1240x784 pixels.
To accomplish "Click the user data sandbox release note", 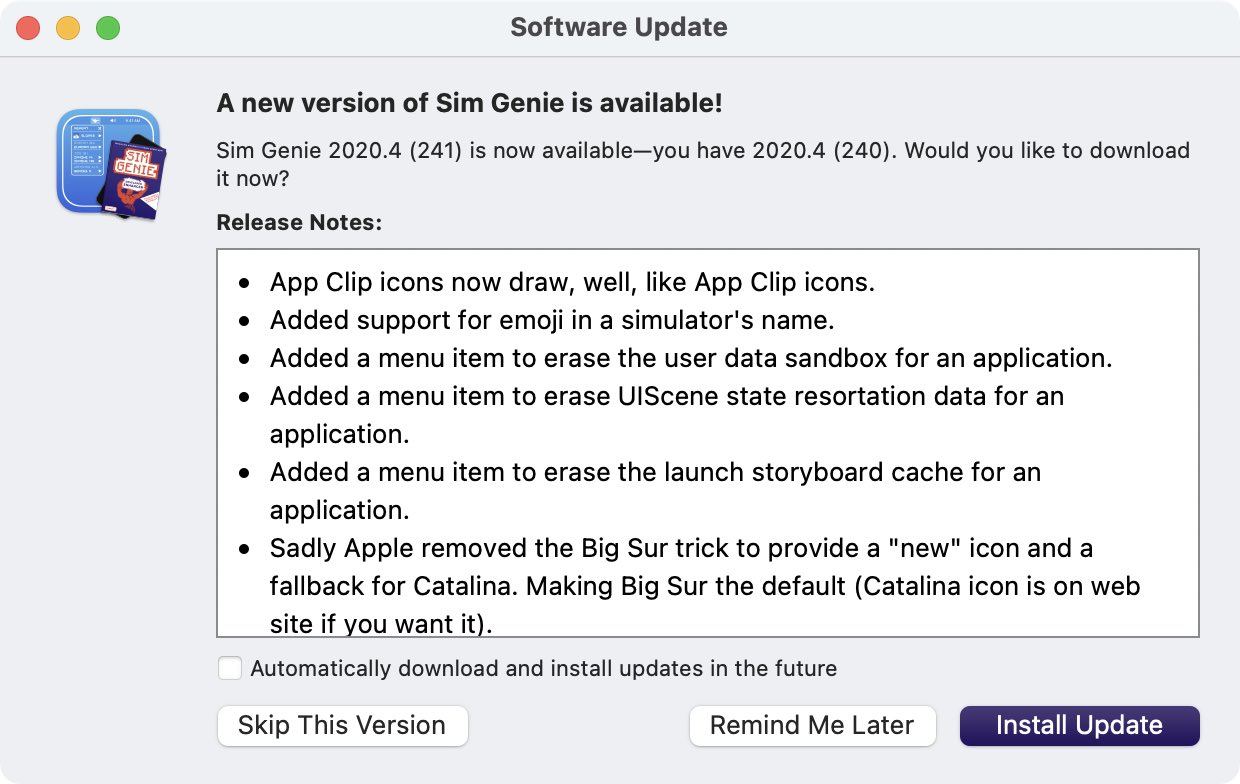I will point(691,358).
